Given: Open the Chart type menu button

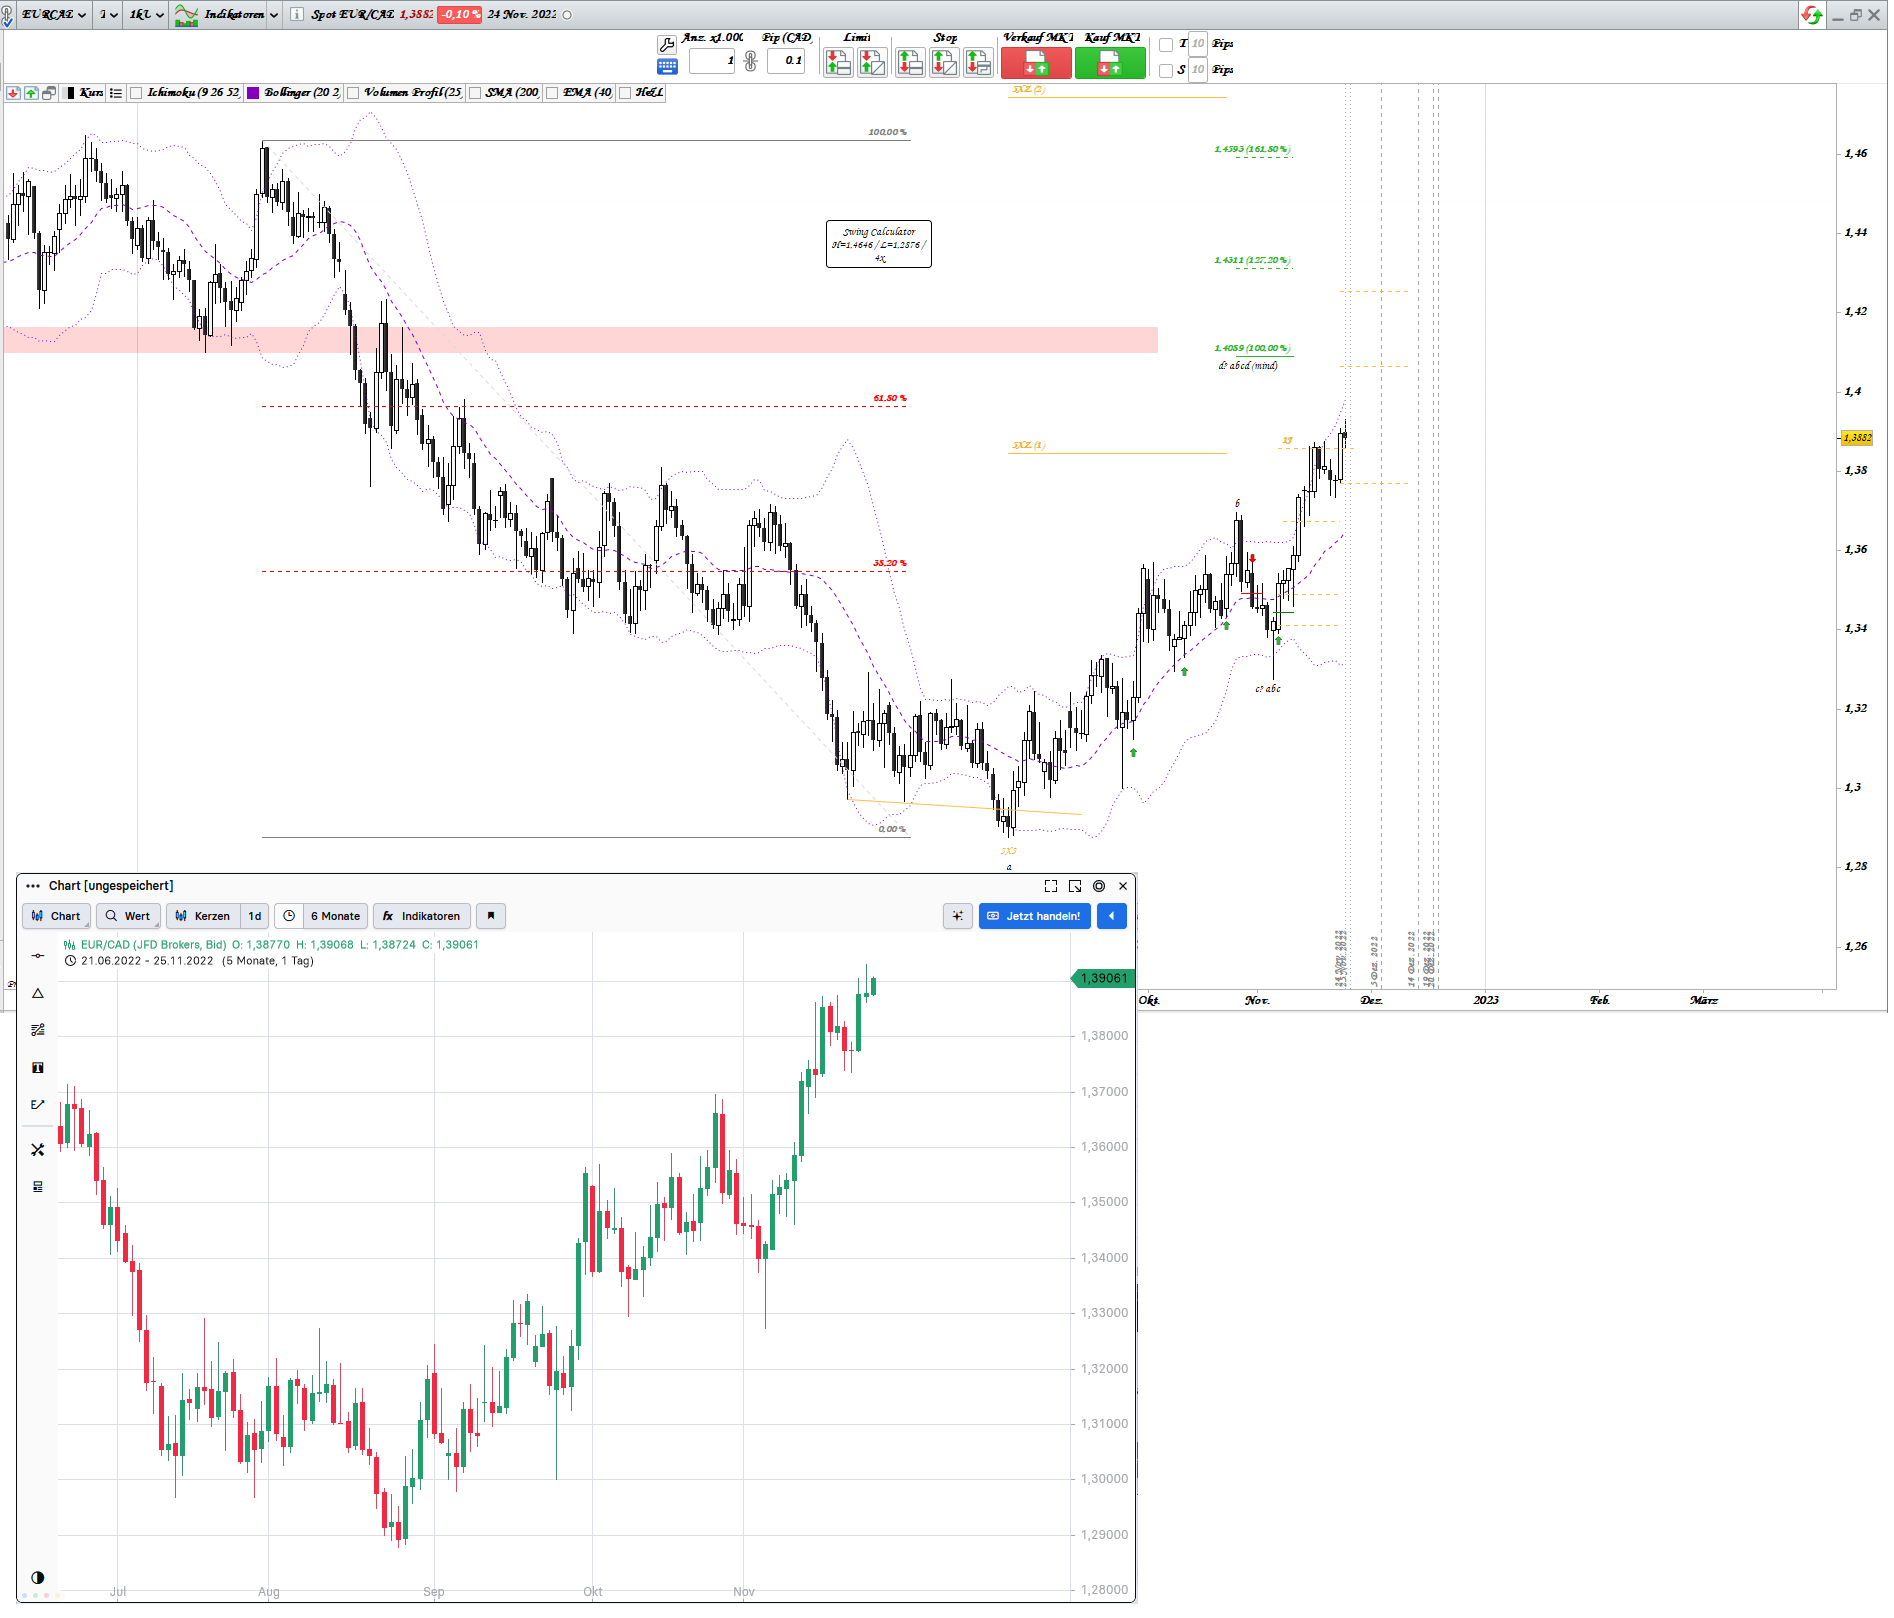Looking at the screenshot, I should pos(56,916).
